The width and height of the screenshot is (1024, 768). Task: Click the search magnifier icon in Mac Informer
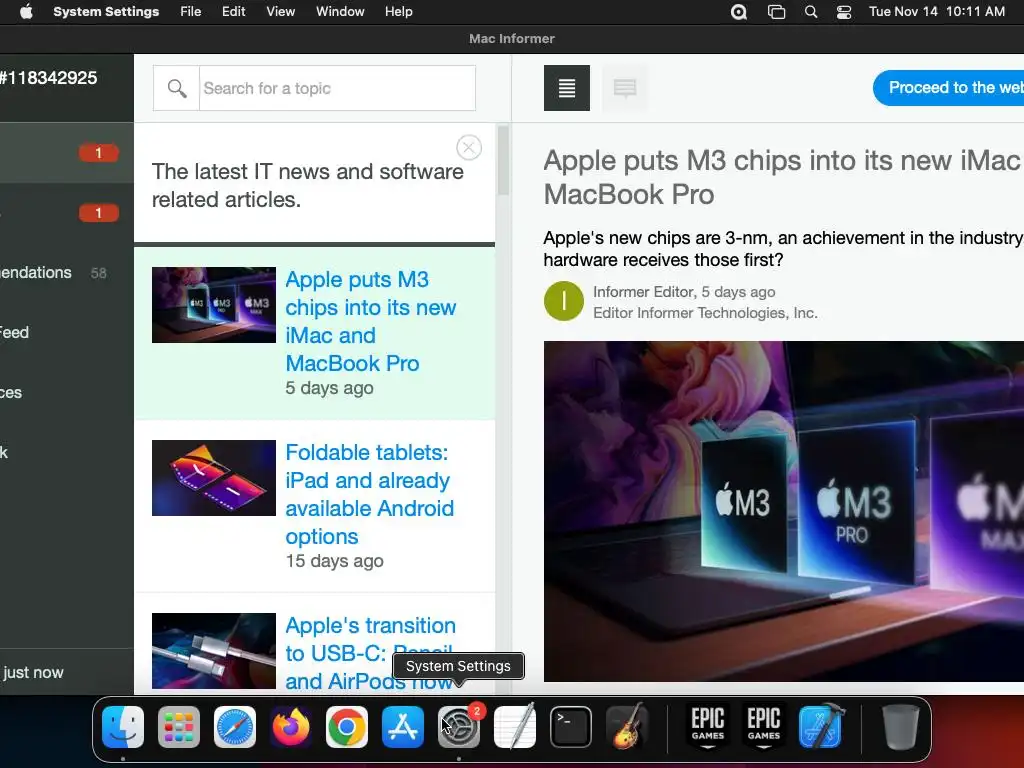click(x=176, y=88)
